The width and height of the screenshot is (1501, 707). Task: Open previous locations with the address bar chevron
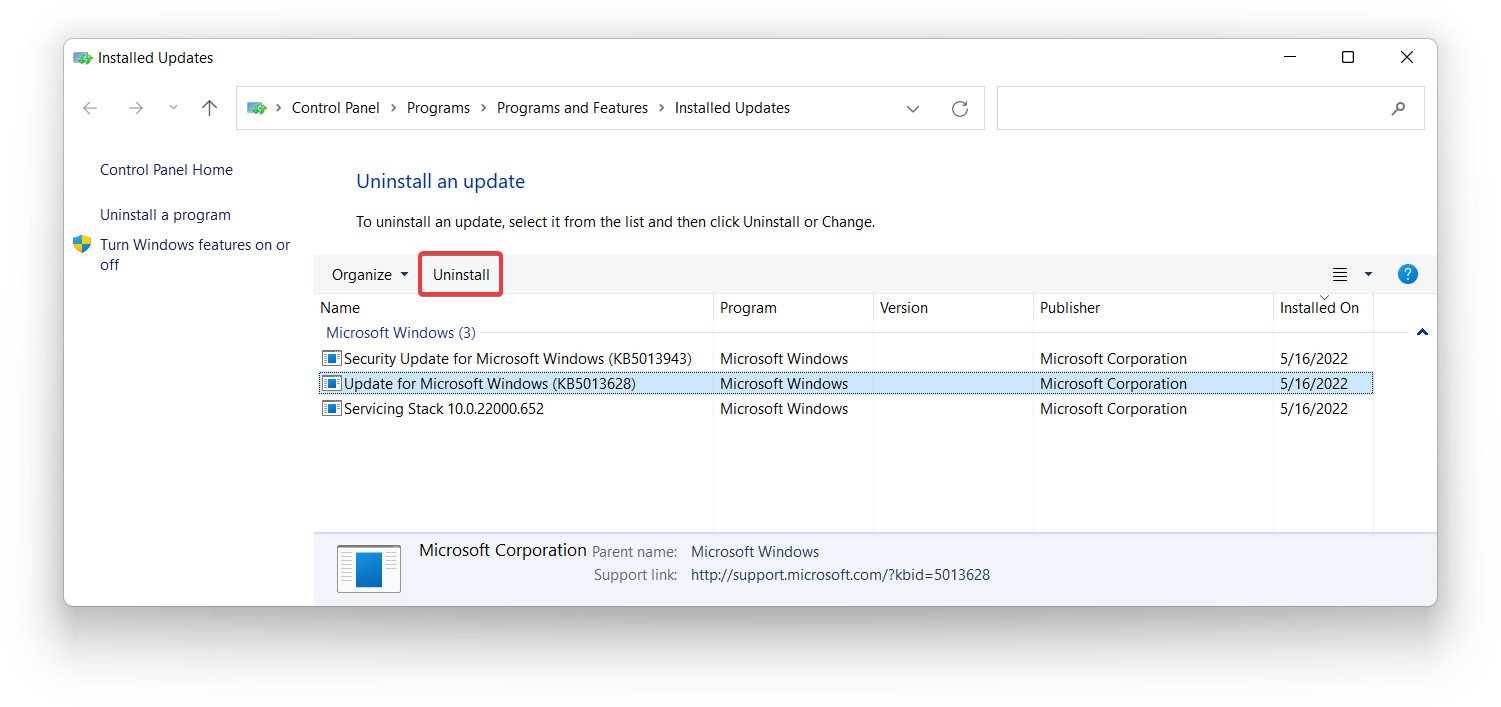[913, 108]
